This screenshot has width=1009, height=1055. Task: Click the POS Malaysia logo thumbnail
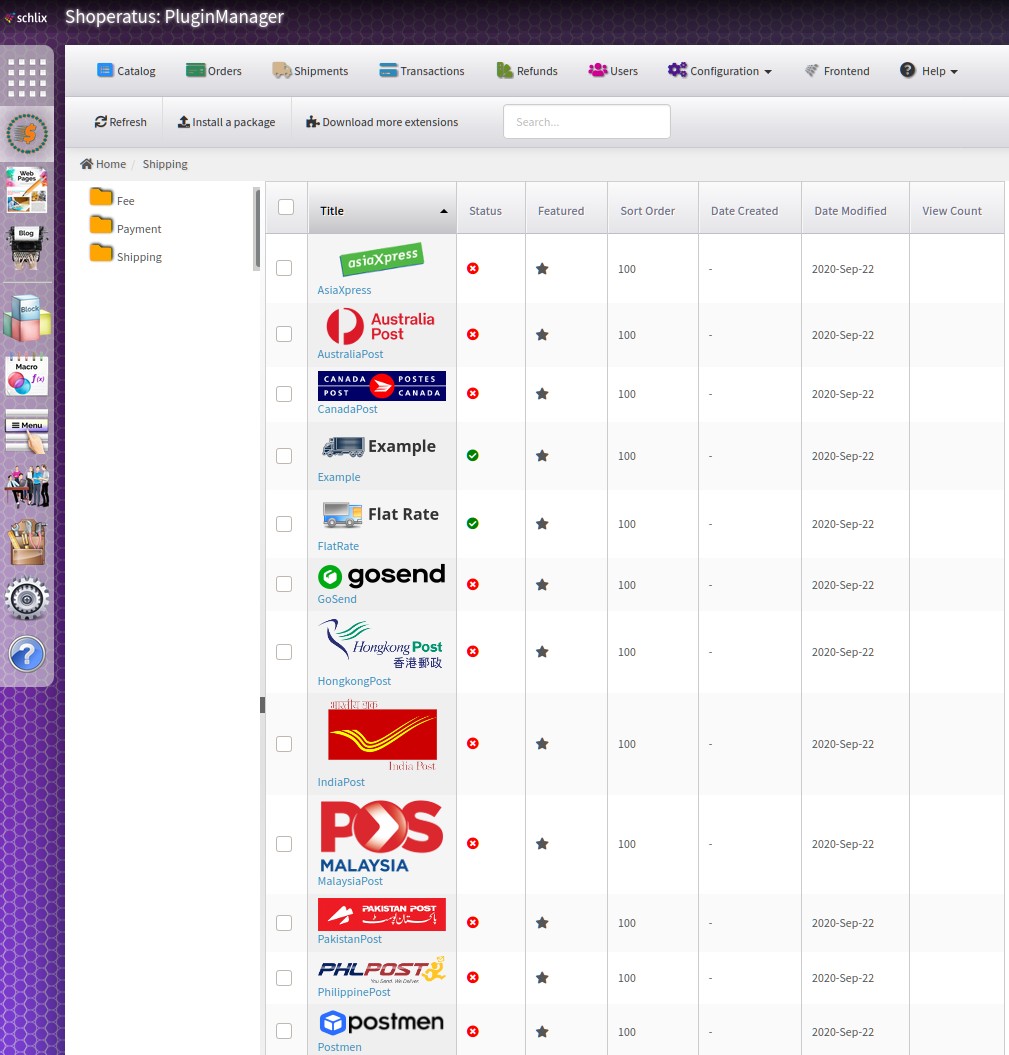[x=381, y=836]
